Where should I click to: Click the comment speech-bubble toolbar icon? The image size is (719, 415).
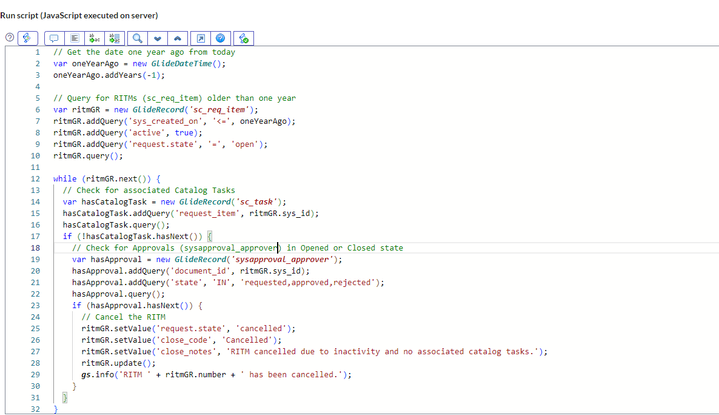(54, 38)
